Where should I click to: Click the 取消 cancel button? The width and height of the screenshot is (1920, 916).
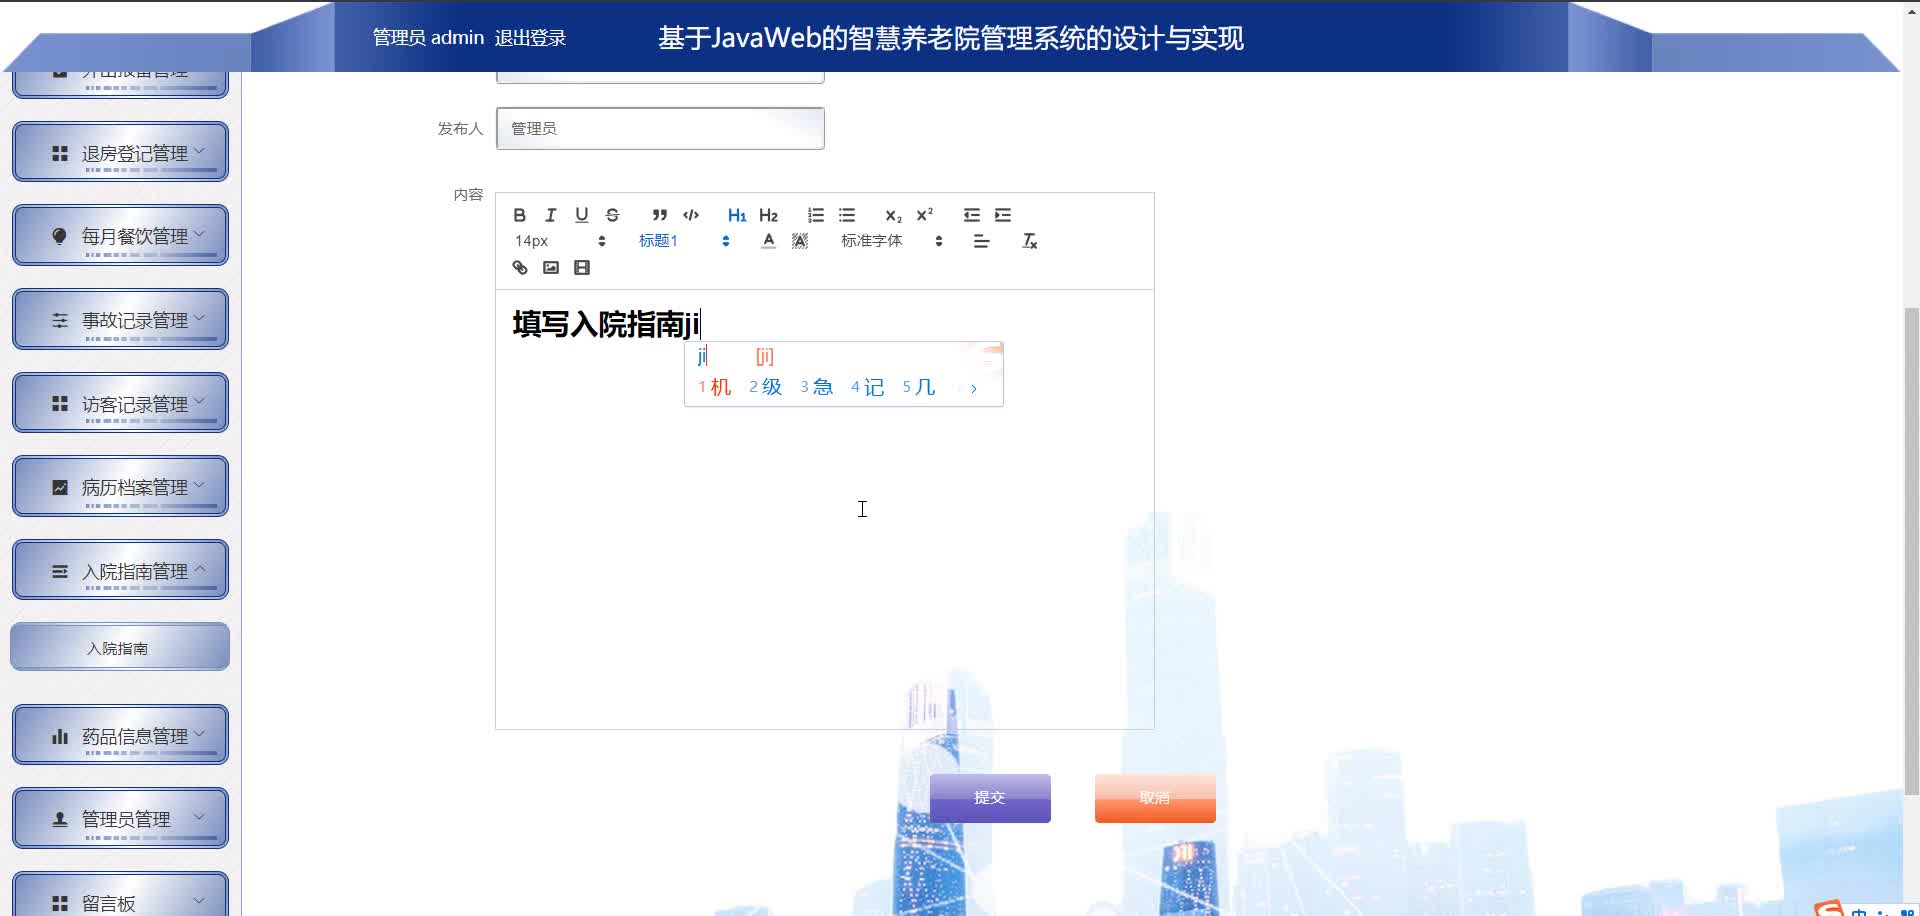1155,798
